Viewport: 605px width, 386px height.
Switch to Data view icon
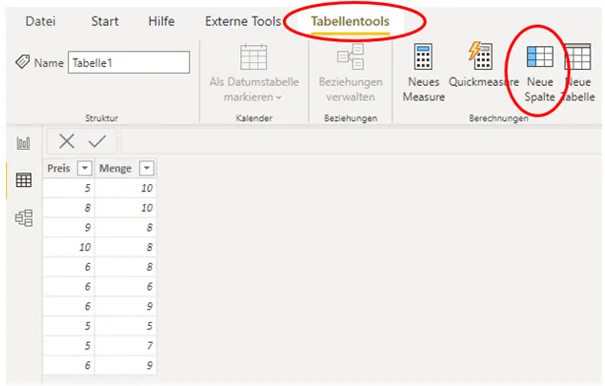24,180
